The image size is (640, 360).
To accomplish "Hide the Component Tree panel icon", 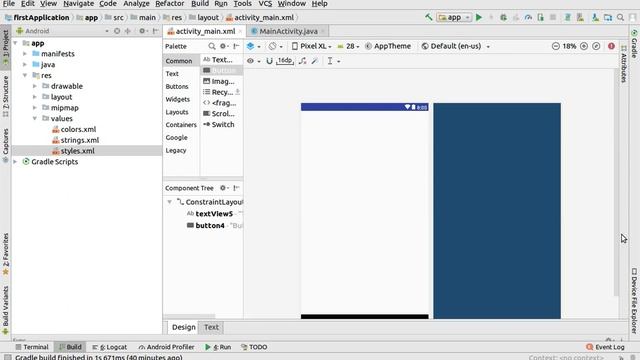I will pyautogui.click(x=236, y=188).
